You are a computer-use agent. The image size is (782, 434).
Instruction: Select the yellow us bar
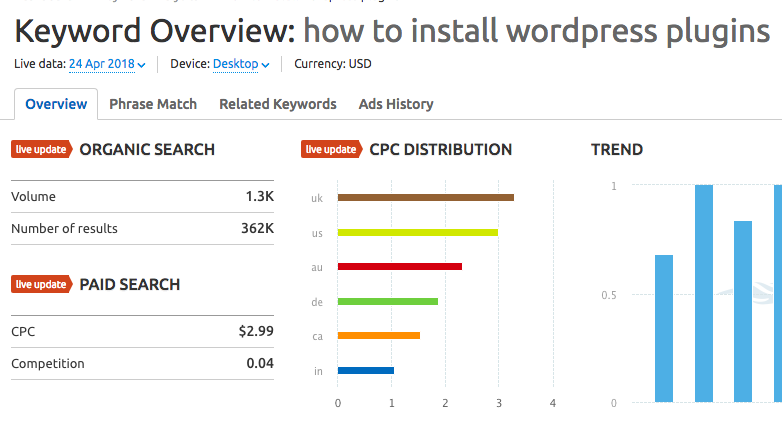[x=418, y=232]
